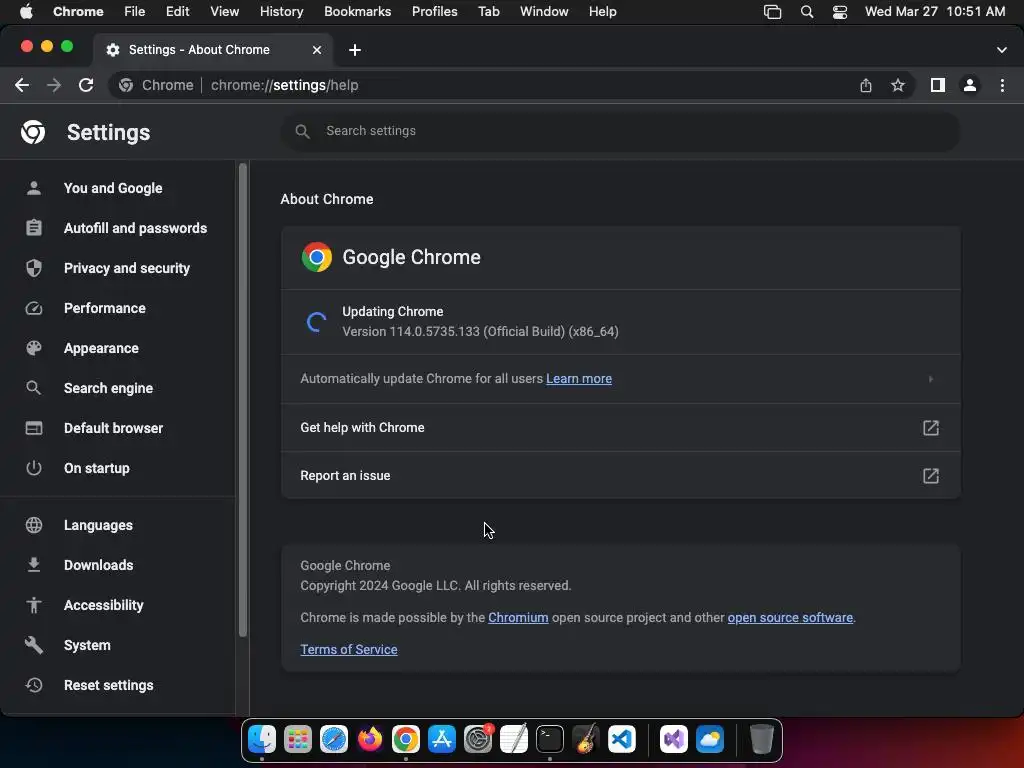Open the Help menu
The width and height of the screenshot is (1024, 768).
coord(602,11)
